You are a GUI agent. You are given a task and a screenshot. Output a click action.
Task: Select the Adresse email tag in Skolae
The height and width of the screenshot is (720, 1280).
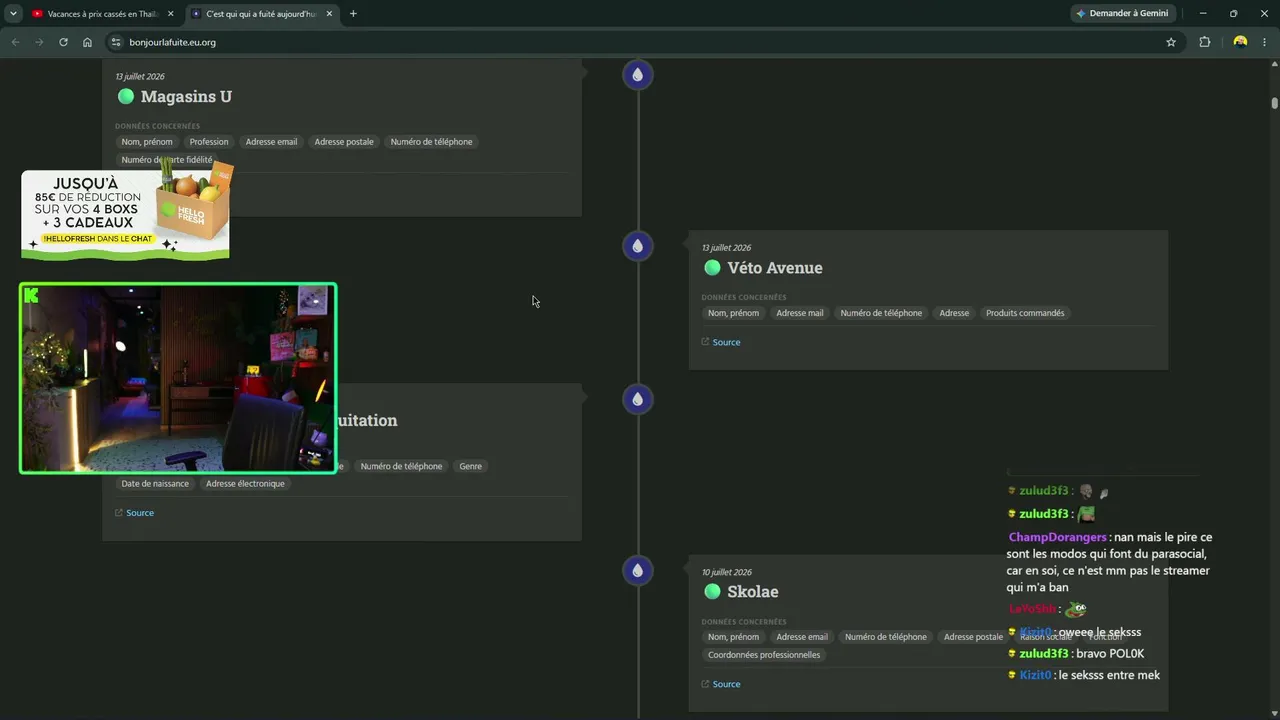pyautogui.click(x=802, y=637)
